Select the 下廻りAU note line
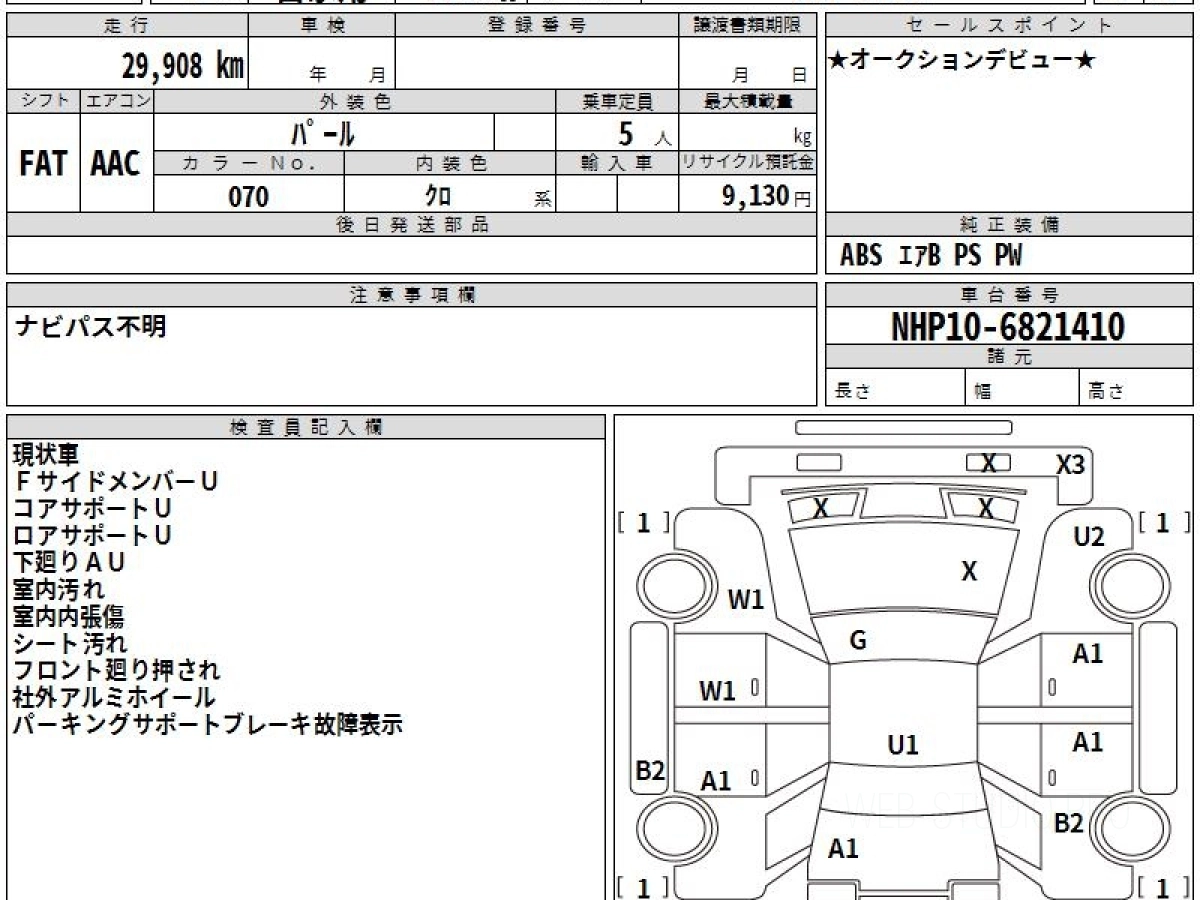The image size is (1200, 900). pos(69,562)
